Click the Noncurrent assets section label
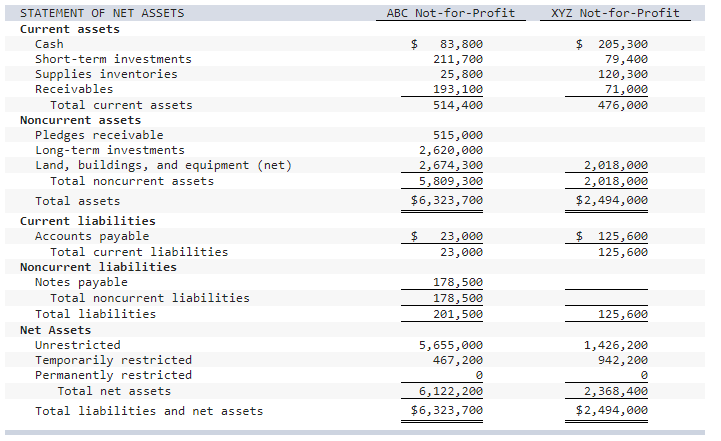 click(80, 120)
